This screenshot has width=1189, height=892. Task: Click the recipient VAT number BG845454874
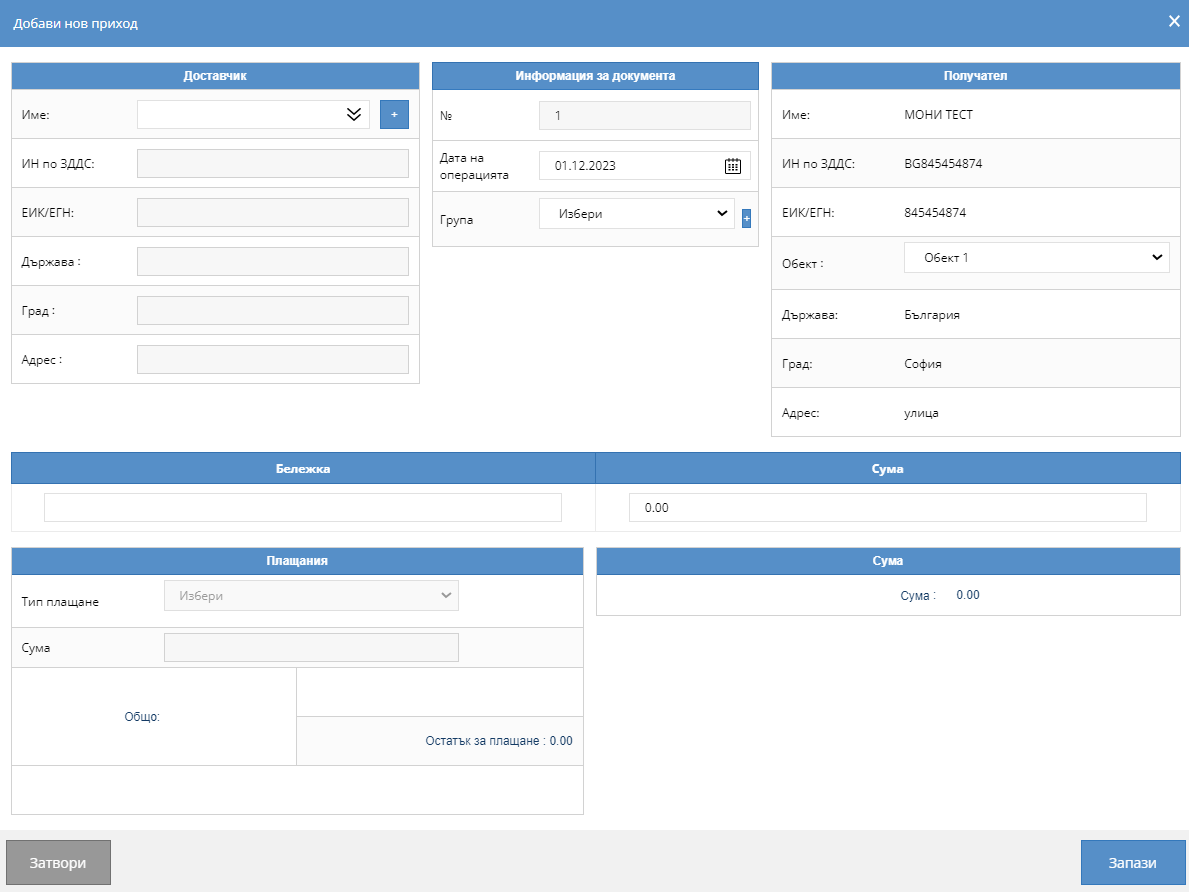click(943, 164)
